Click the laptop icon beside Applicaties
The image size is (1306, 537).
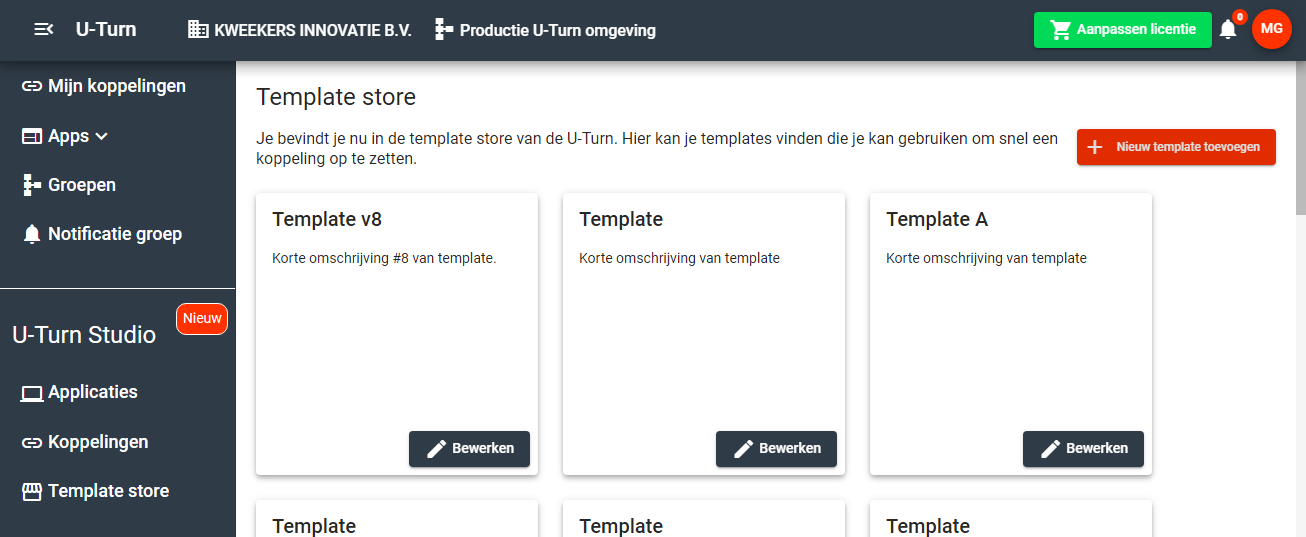click(32, 393)
